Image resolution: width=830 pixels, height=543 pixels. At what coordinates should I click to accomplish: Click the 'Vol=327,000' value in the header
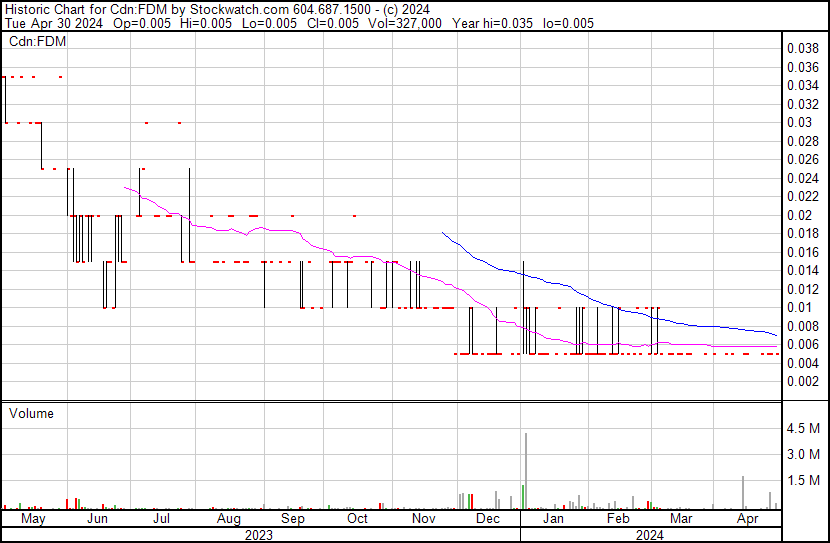coord(405,23)
